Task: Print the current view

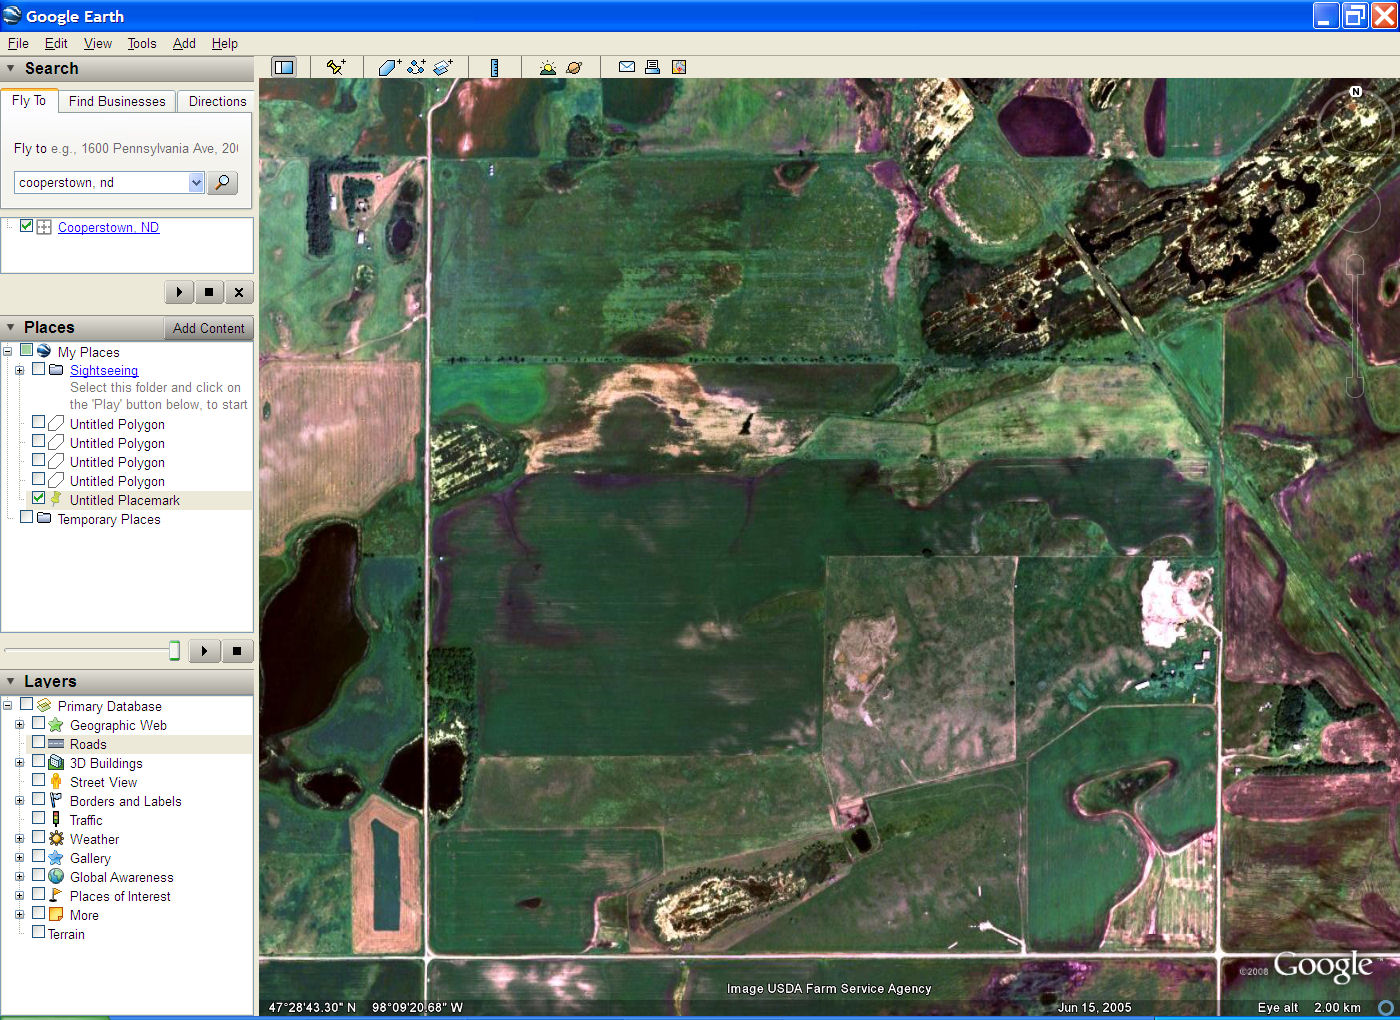Action: [x=652, y=67]
